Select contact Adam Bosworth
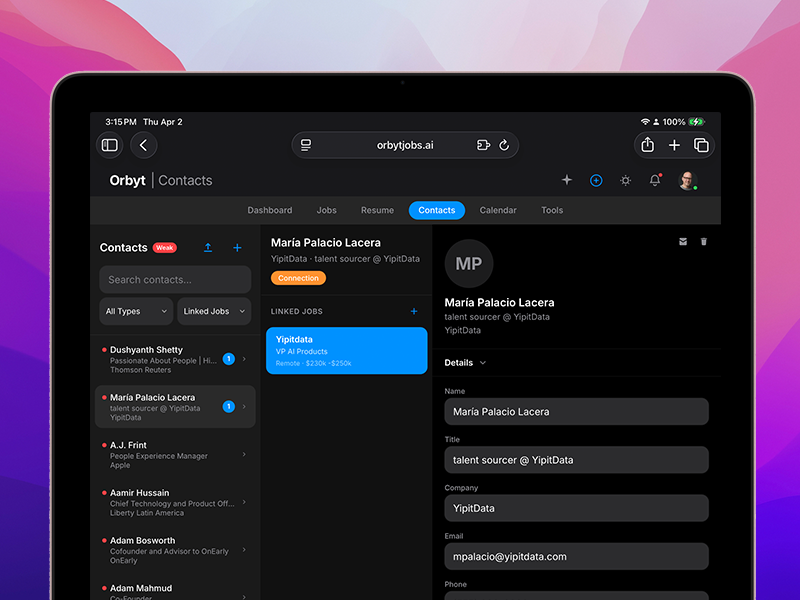This screenshot has width=800, height=600. pyautogui.click(x=175, y=550)
